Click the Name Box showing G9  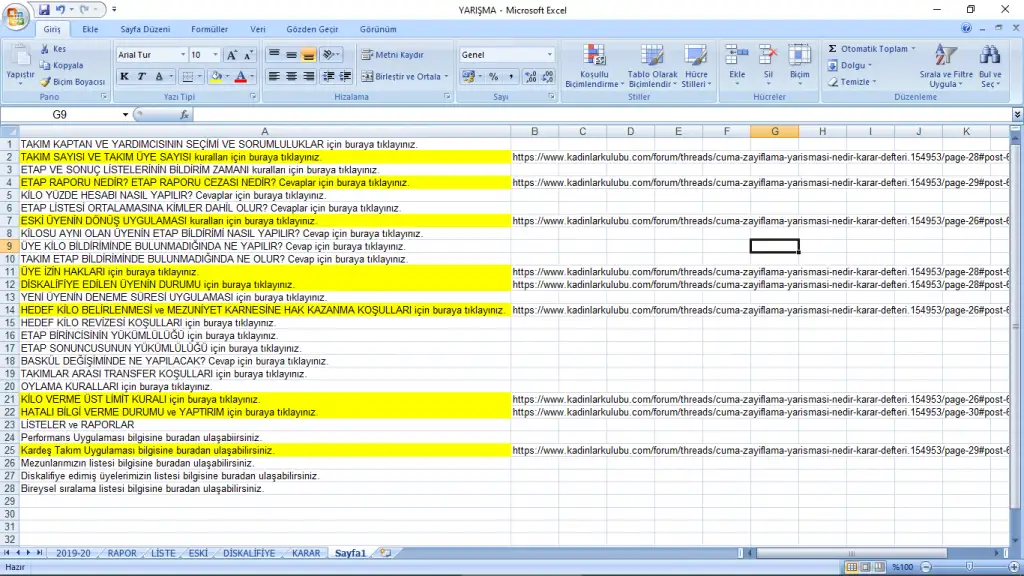60,115
